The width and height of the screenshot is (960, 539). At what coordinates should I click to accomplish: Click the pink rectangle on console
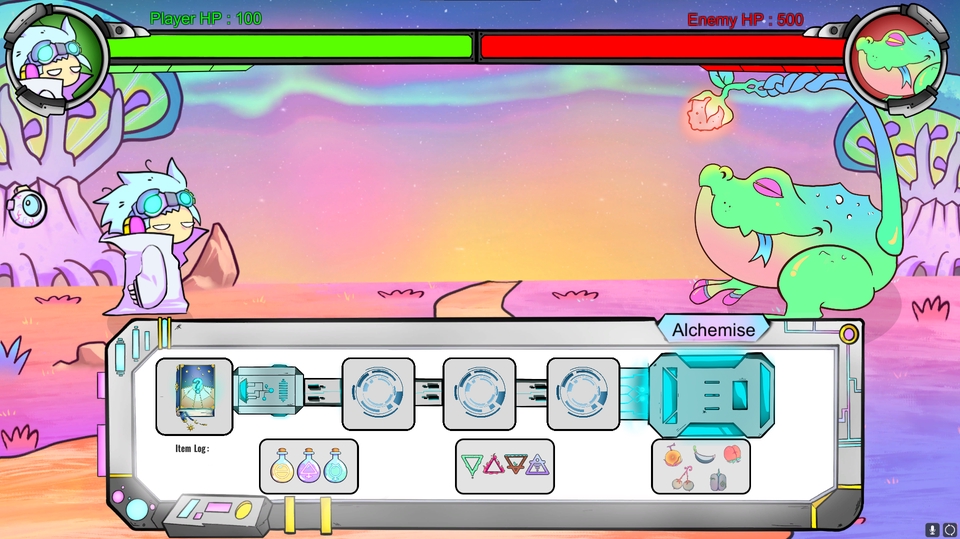point(218,508)
